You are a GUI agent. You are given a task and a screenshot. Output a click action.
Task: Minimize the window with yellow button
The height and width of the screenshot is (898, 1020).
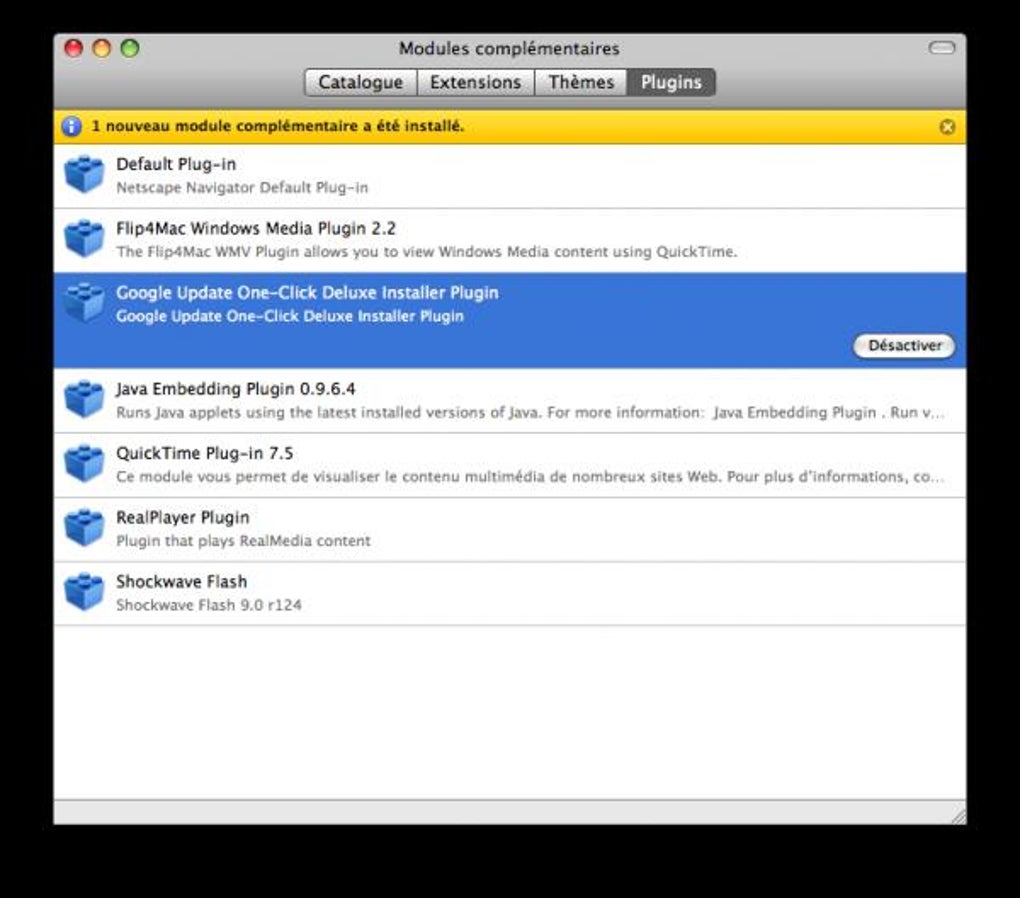coord(101,48)
